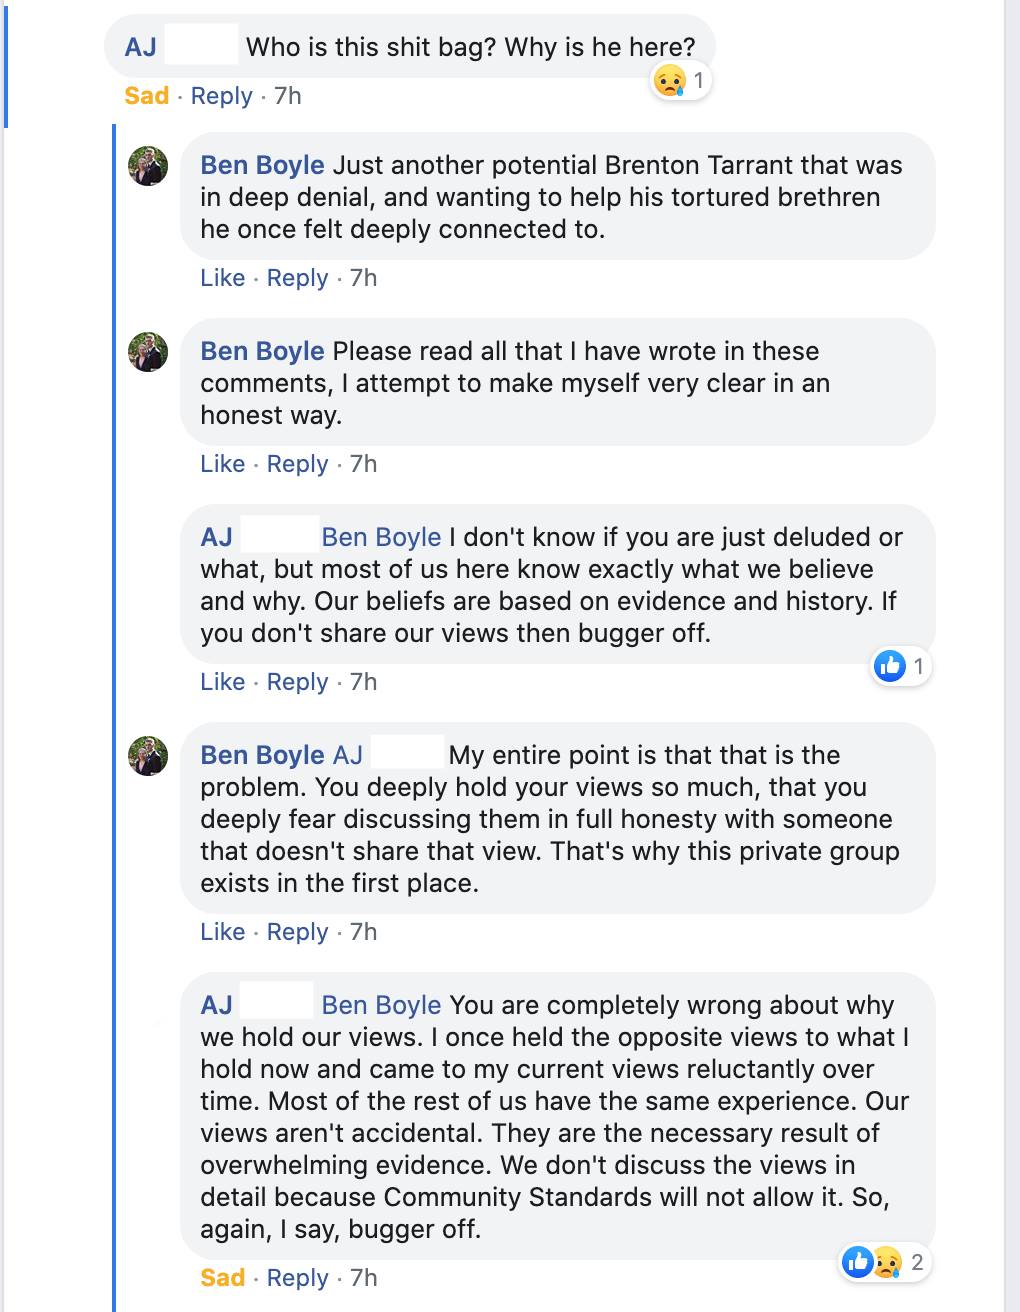Screen dimensions: 1020x1312
Task: Toggle the Sad reaction under the last comment
Action: click(x=222, y=1278)
